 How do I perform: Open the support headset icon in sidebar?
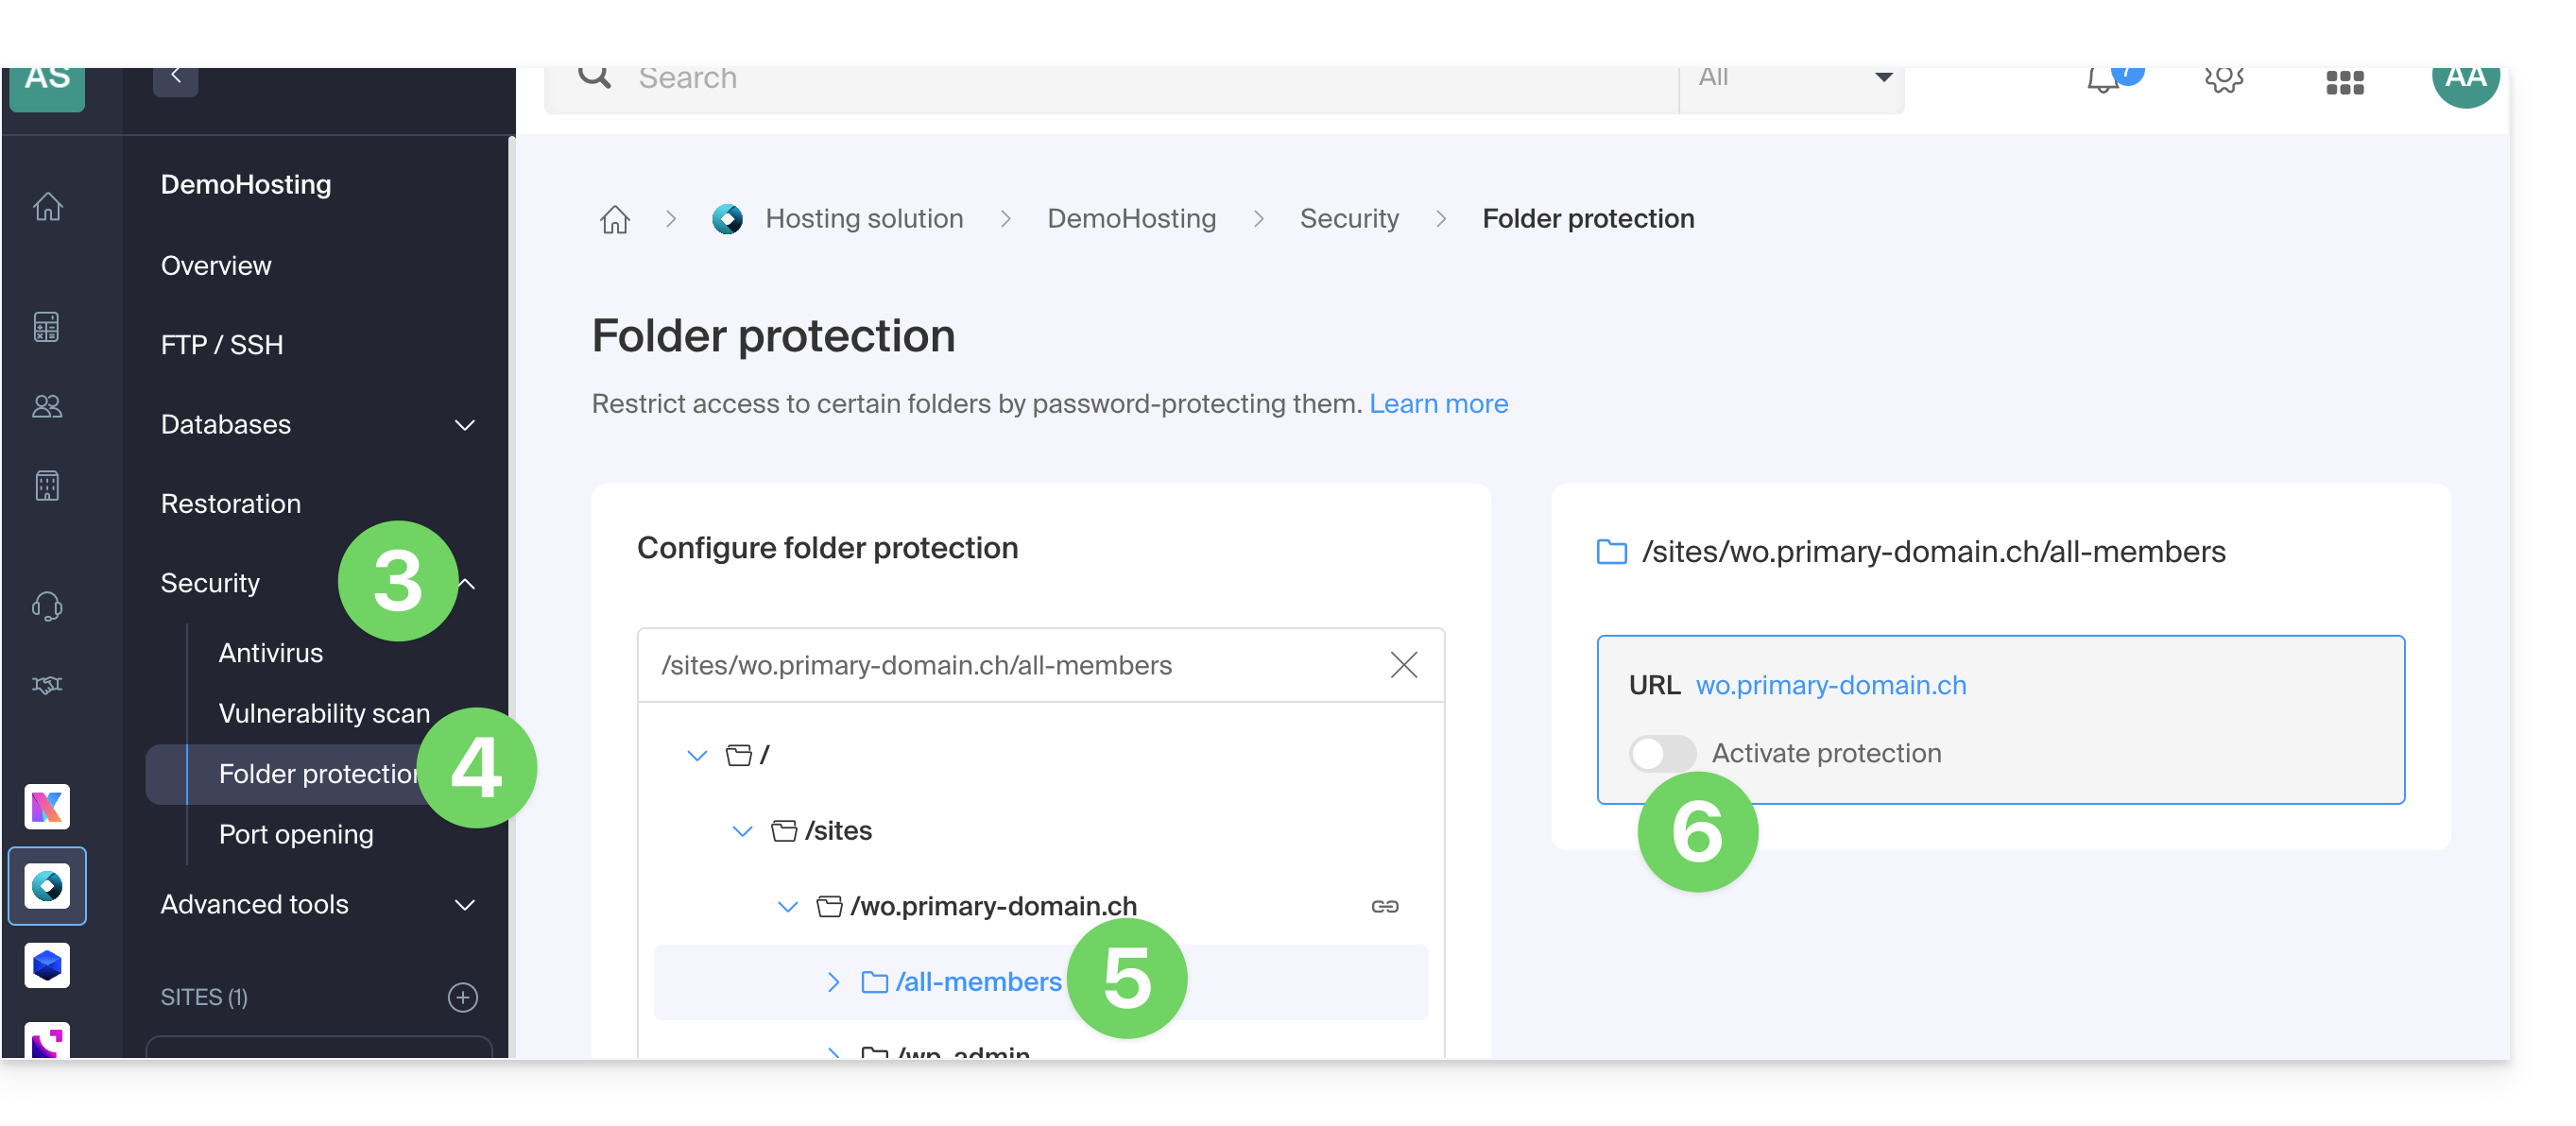click(x=47, y=605)
